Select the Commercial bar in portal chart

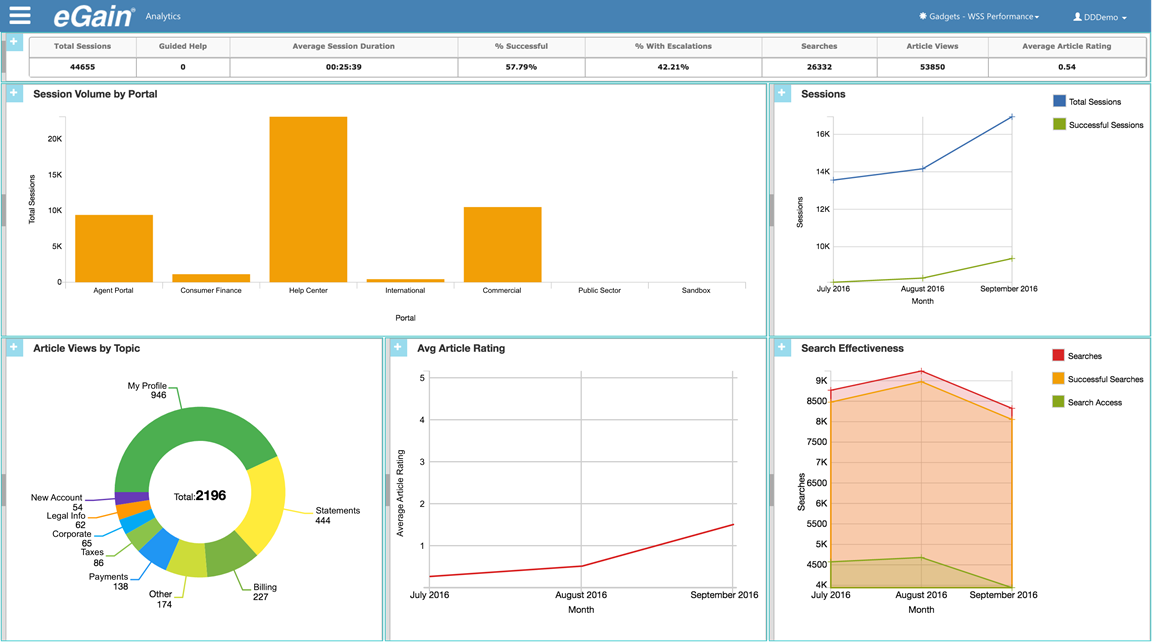pos(502,244)
